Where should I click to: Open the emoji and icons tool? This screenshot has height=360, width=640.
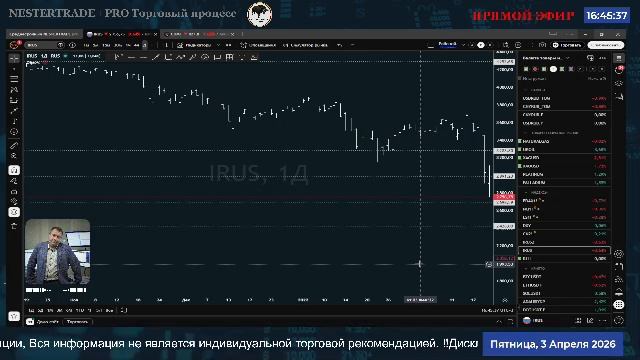pyautogui.click(x=14, y=132)
